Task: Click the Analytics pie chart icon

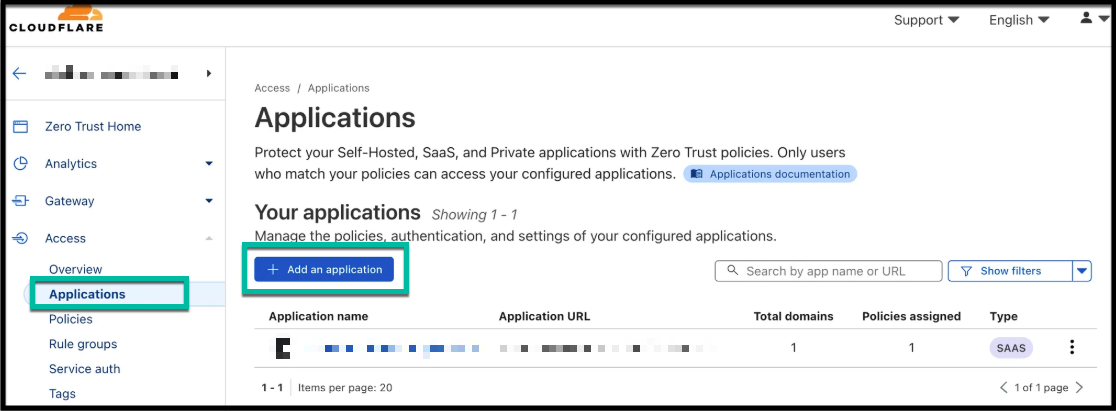Action: click(21, 164)
